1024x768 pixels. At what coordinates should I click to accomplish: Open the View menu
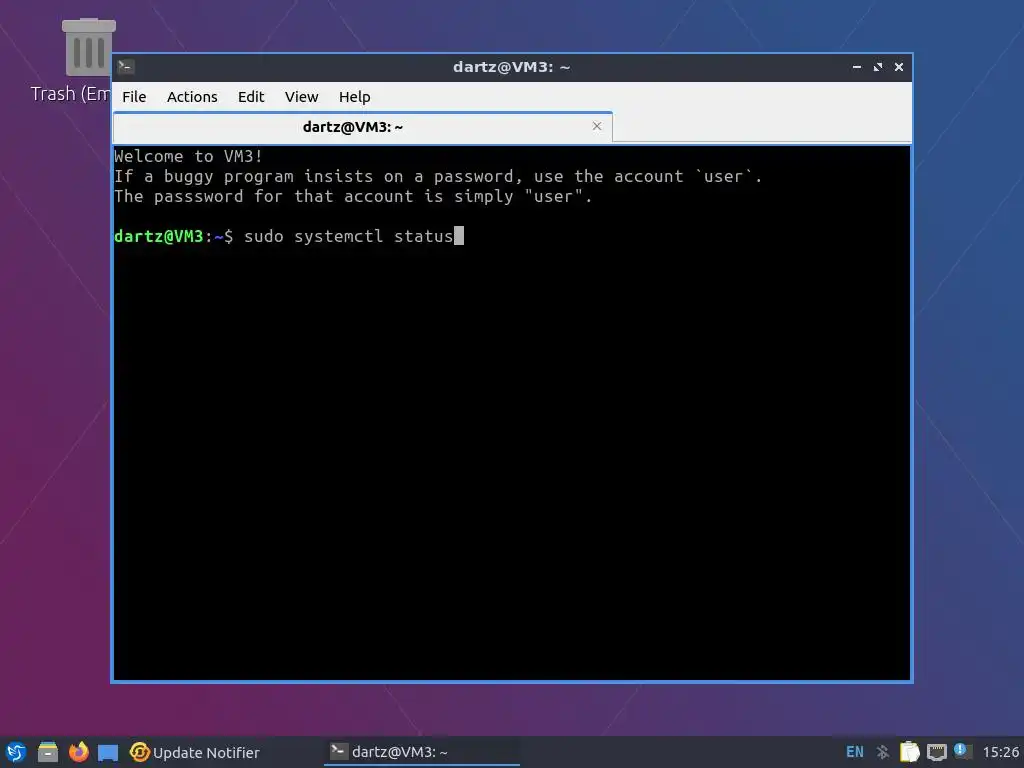[x=301, y=97]
